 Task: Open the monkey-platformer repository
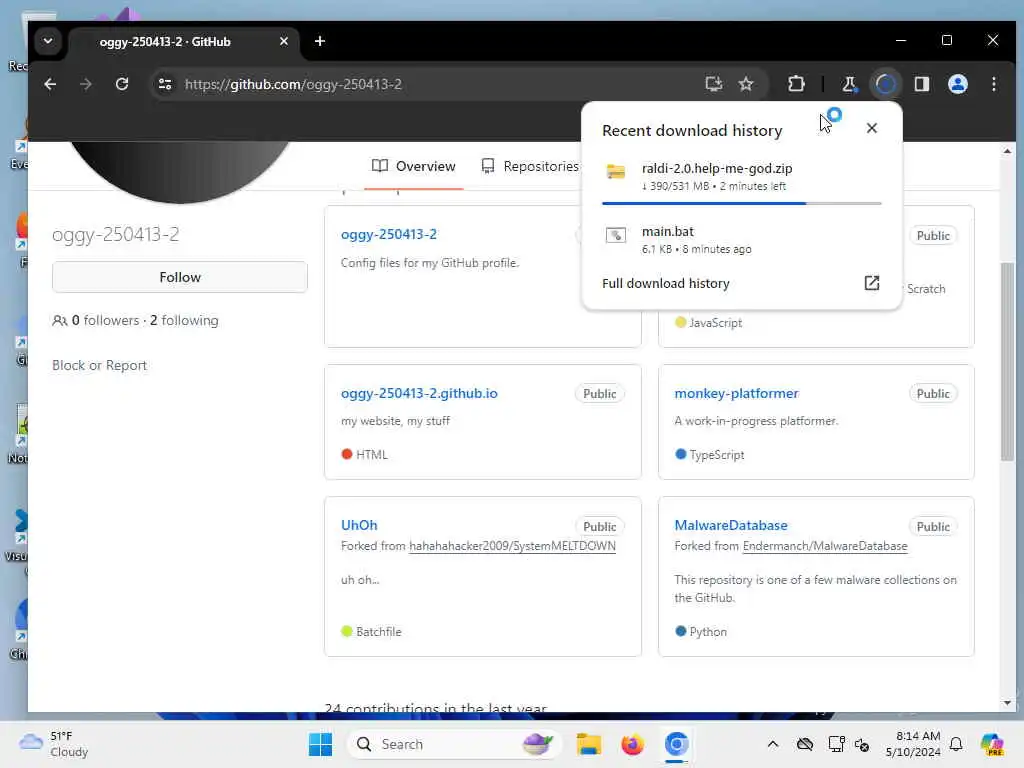coord(736,393)
